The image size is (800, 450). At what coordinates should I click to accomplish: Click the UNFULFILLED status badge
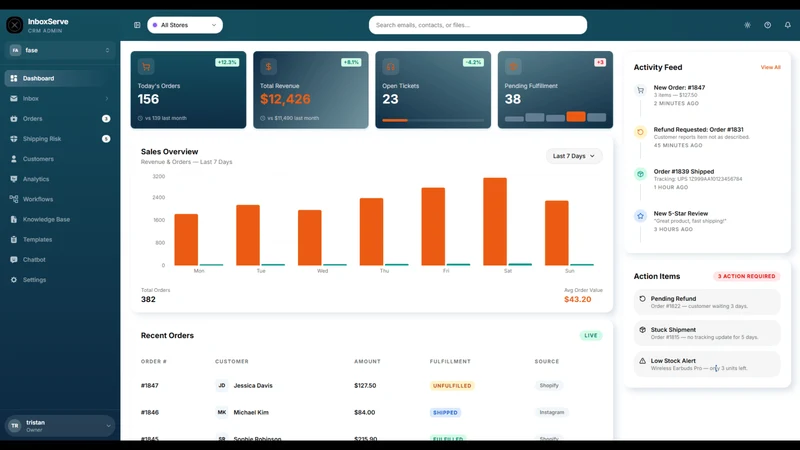(x=452, y=386)
